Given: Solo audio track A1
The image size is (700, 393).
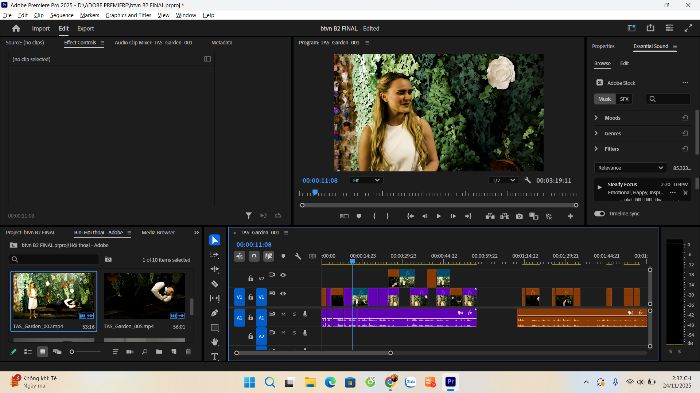Looking at the screenshot, I should 294,314.
